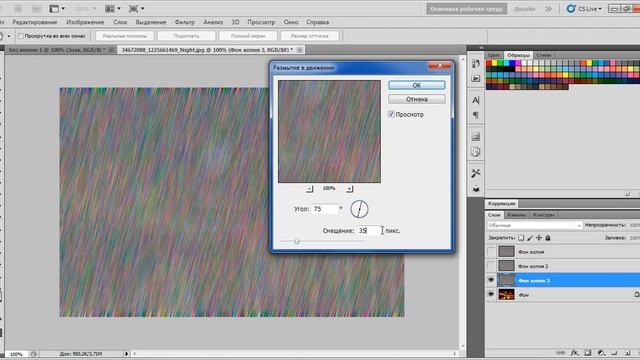Click the Подогнать button
This screenshot has height=360, width=640.
coord(186,36)
